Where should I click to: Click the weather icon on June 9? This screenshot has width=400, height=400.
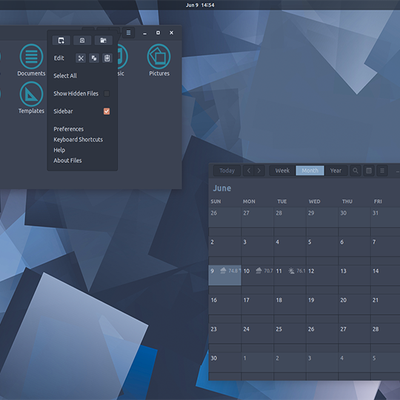[223, 271]
